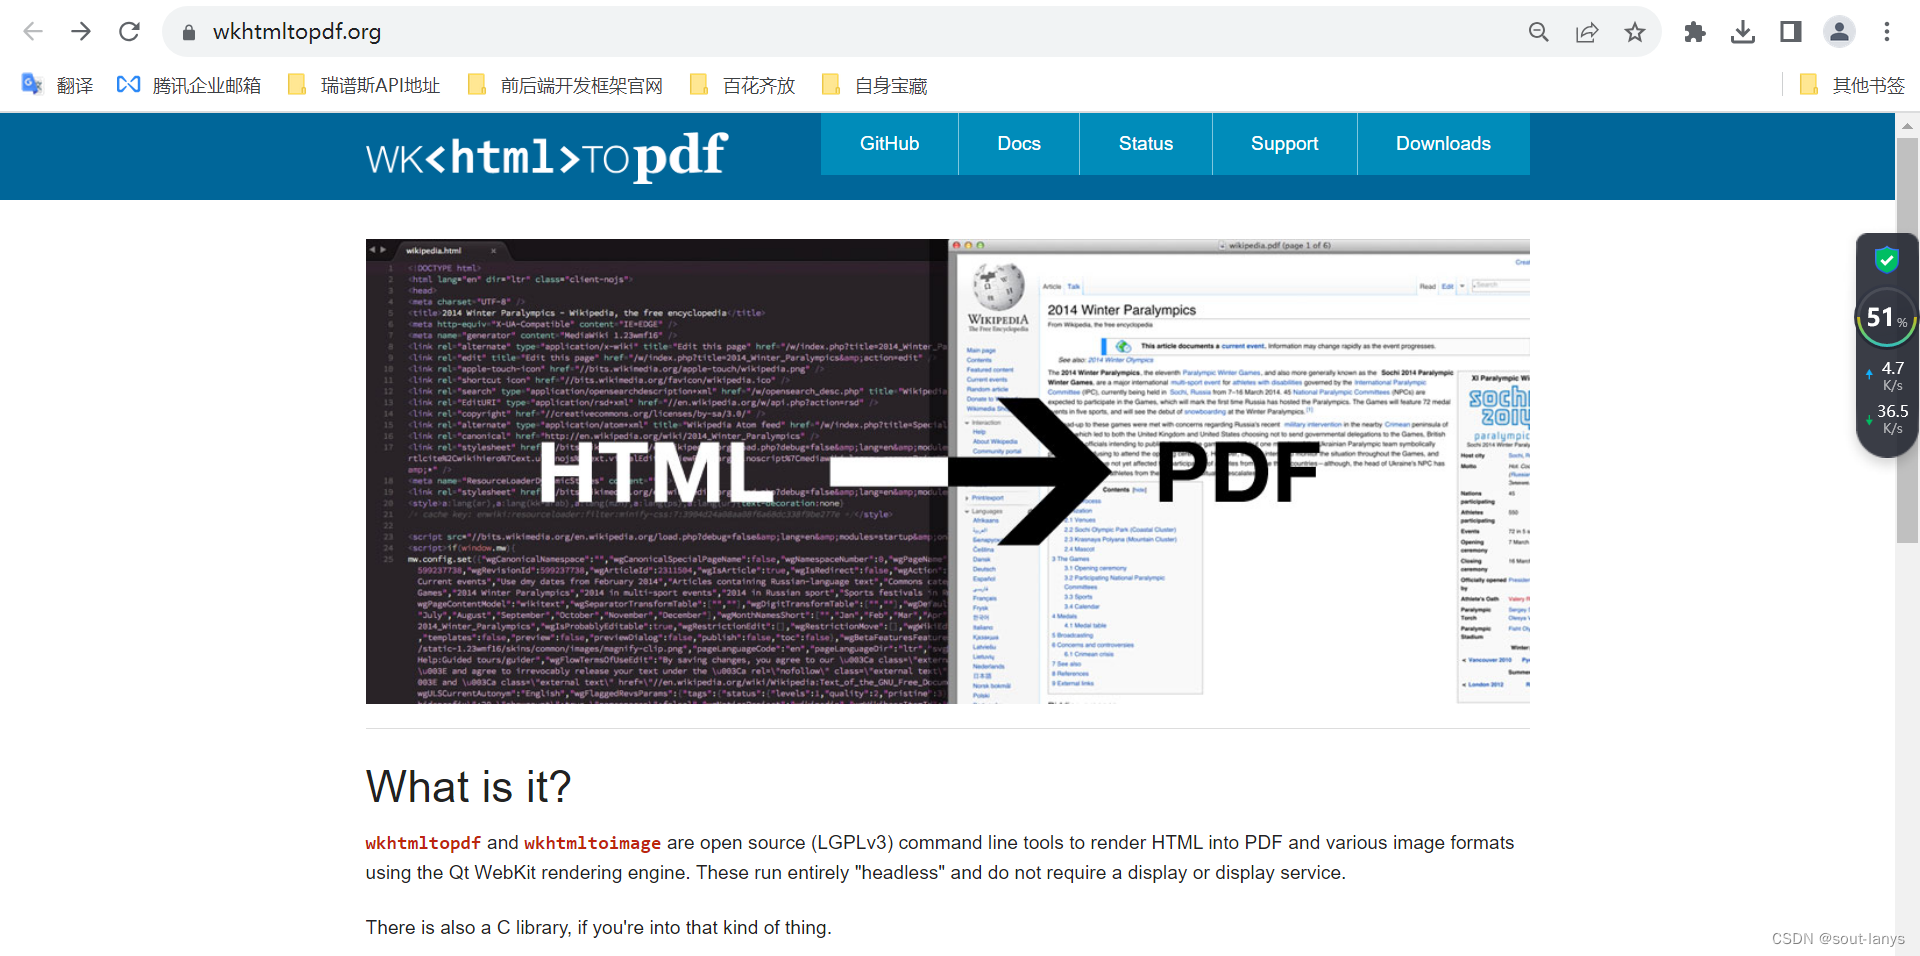Go back with the browser back arrow
This screenshot has height=956, width=1920.
33,32
